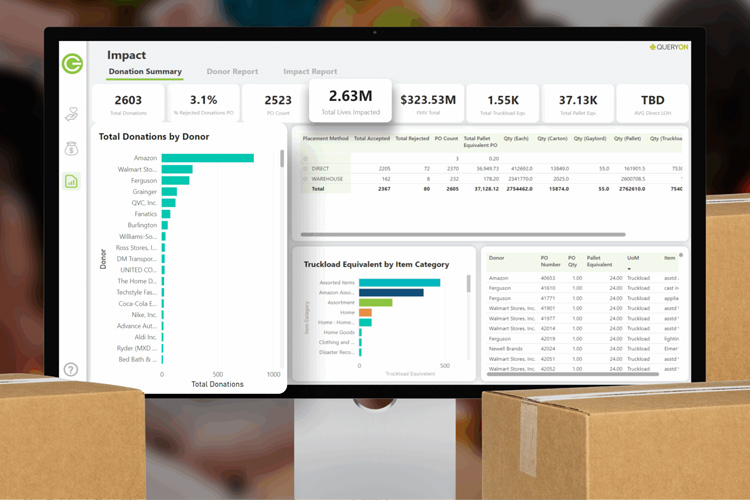Switch to the Donor Report tab
This screenshot has width=750, height=500.
pyautogui.click(x=232, y=71)
